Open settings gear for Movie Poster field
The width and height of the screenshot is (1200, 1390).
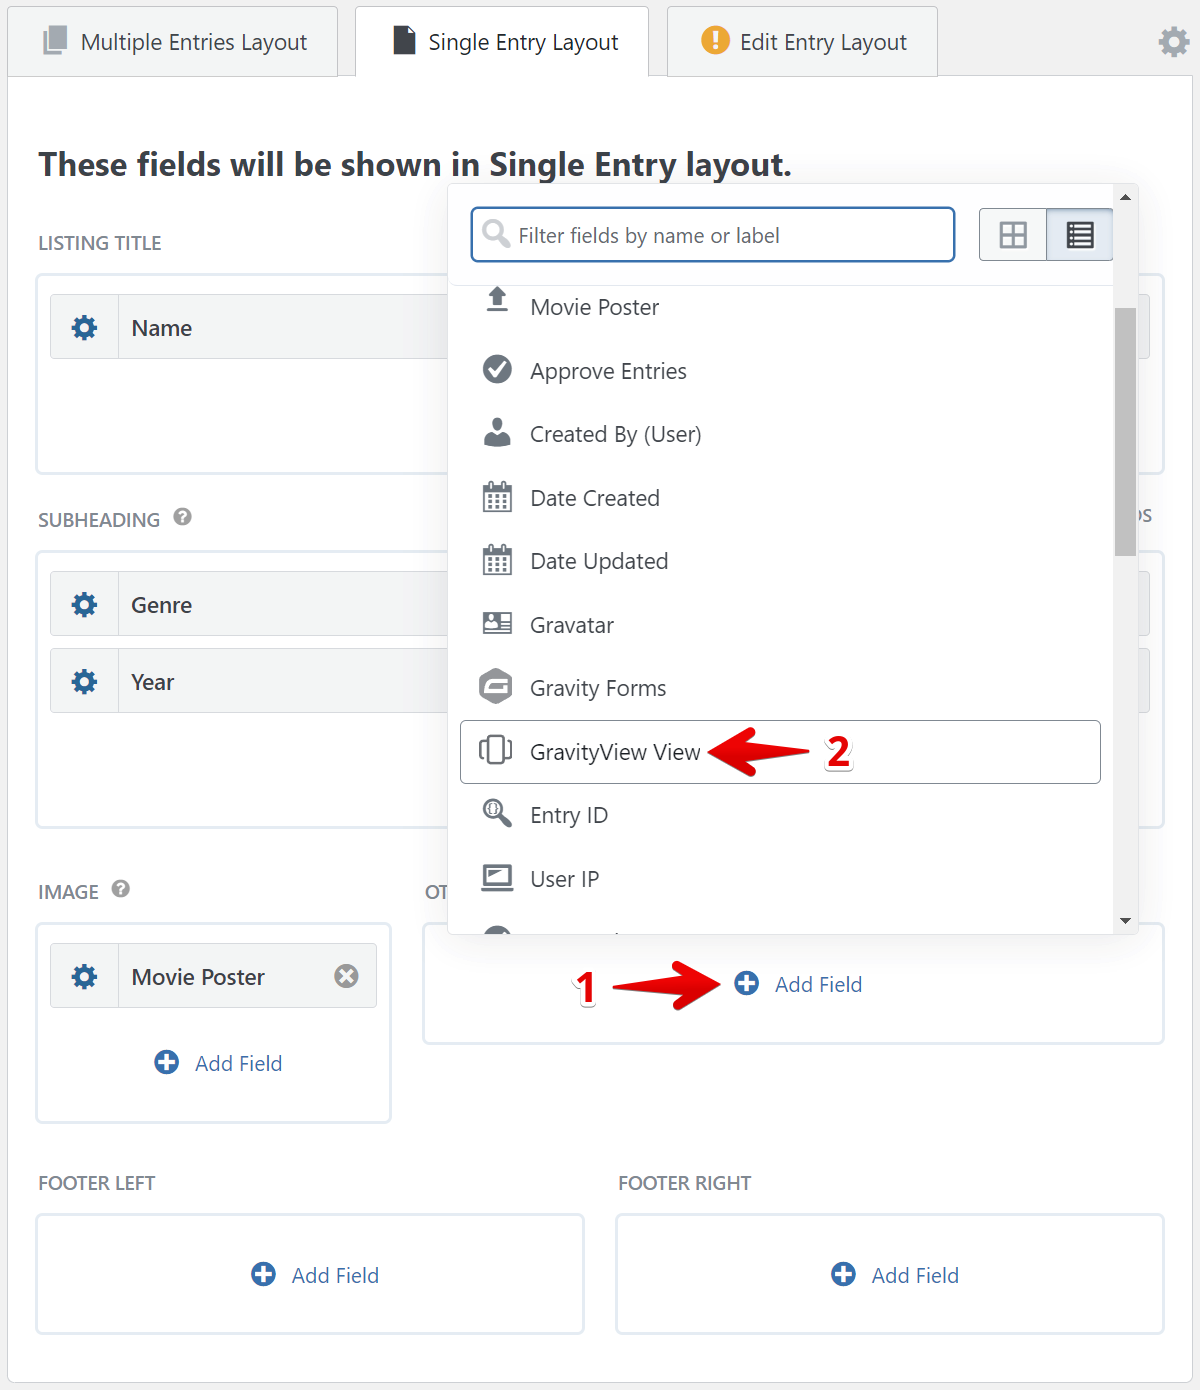pos(85,977)
